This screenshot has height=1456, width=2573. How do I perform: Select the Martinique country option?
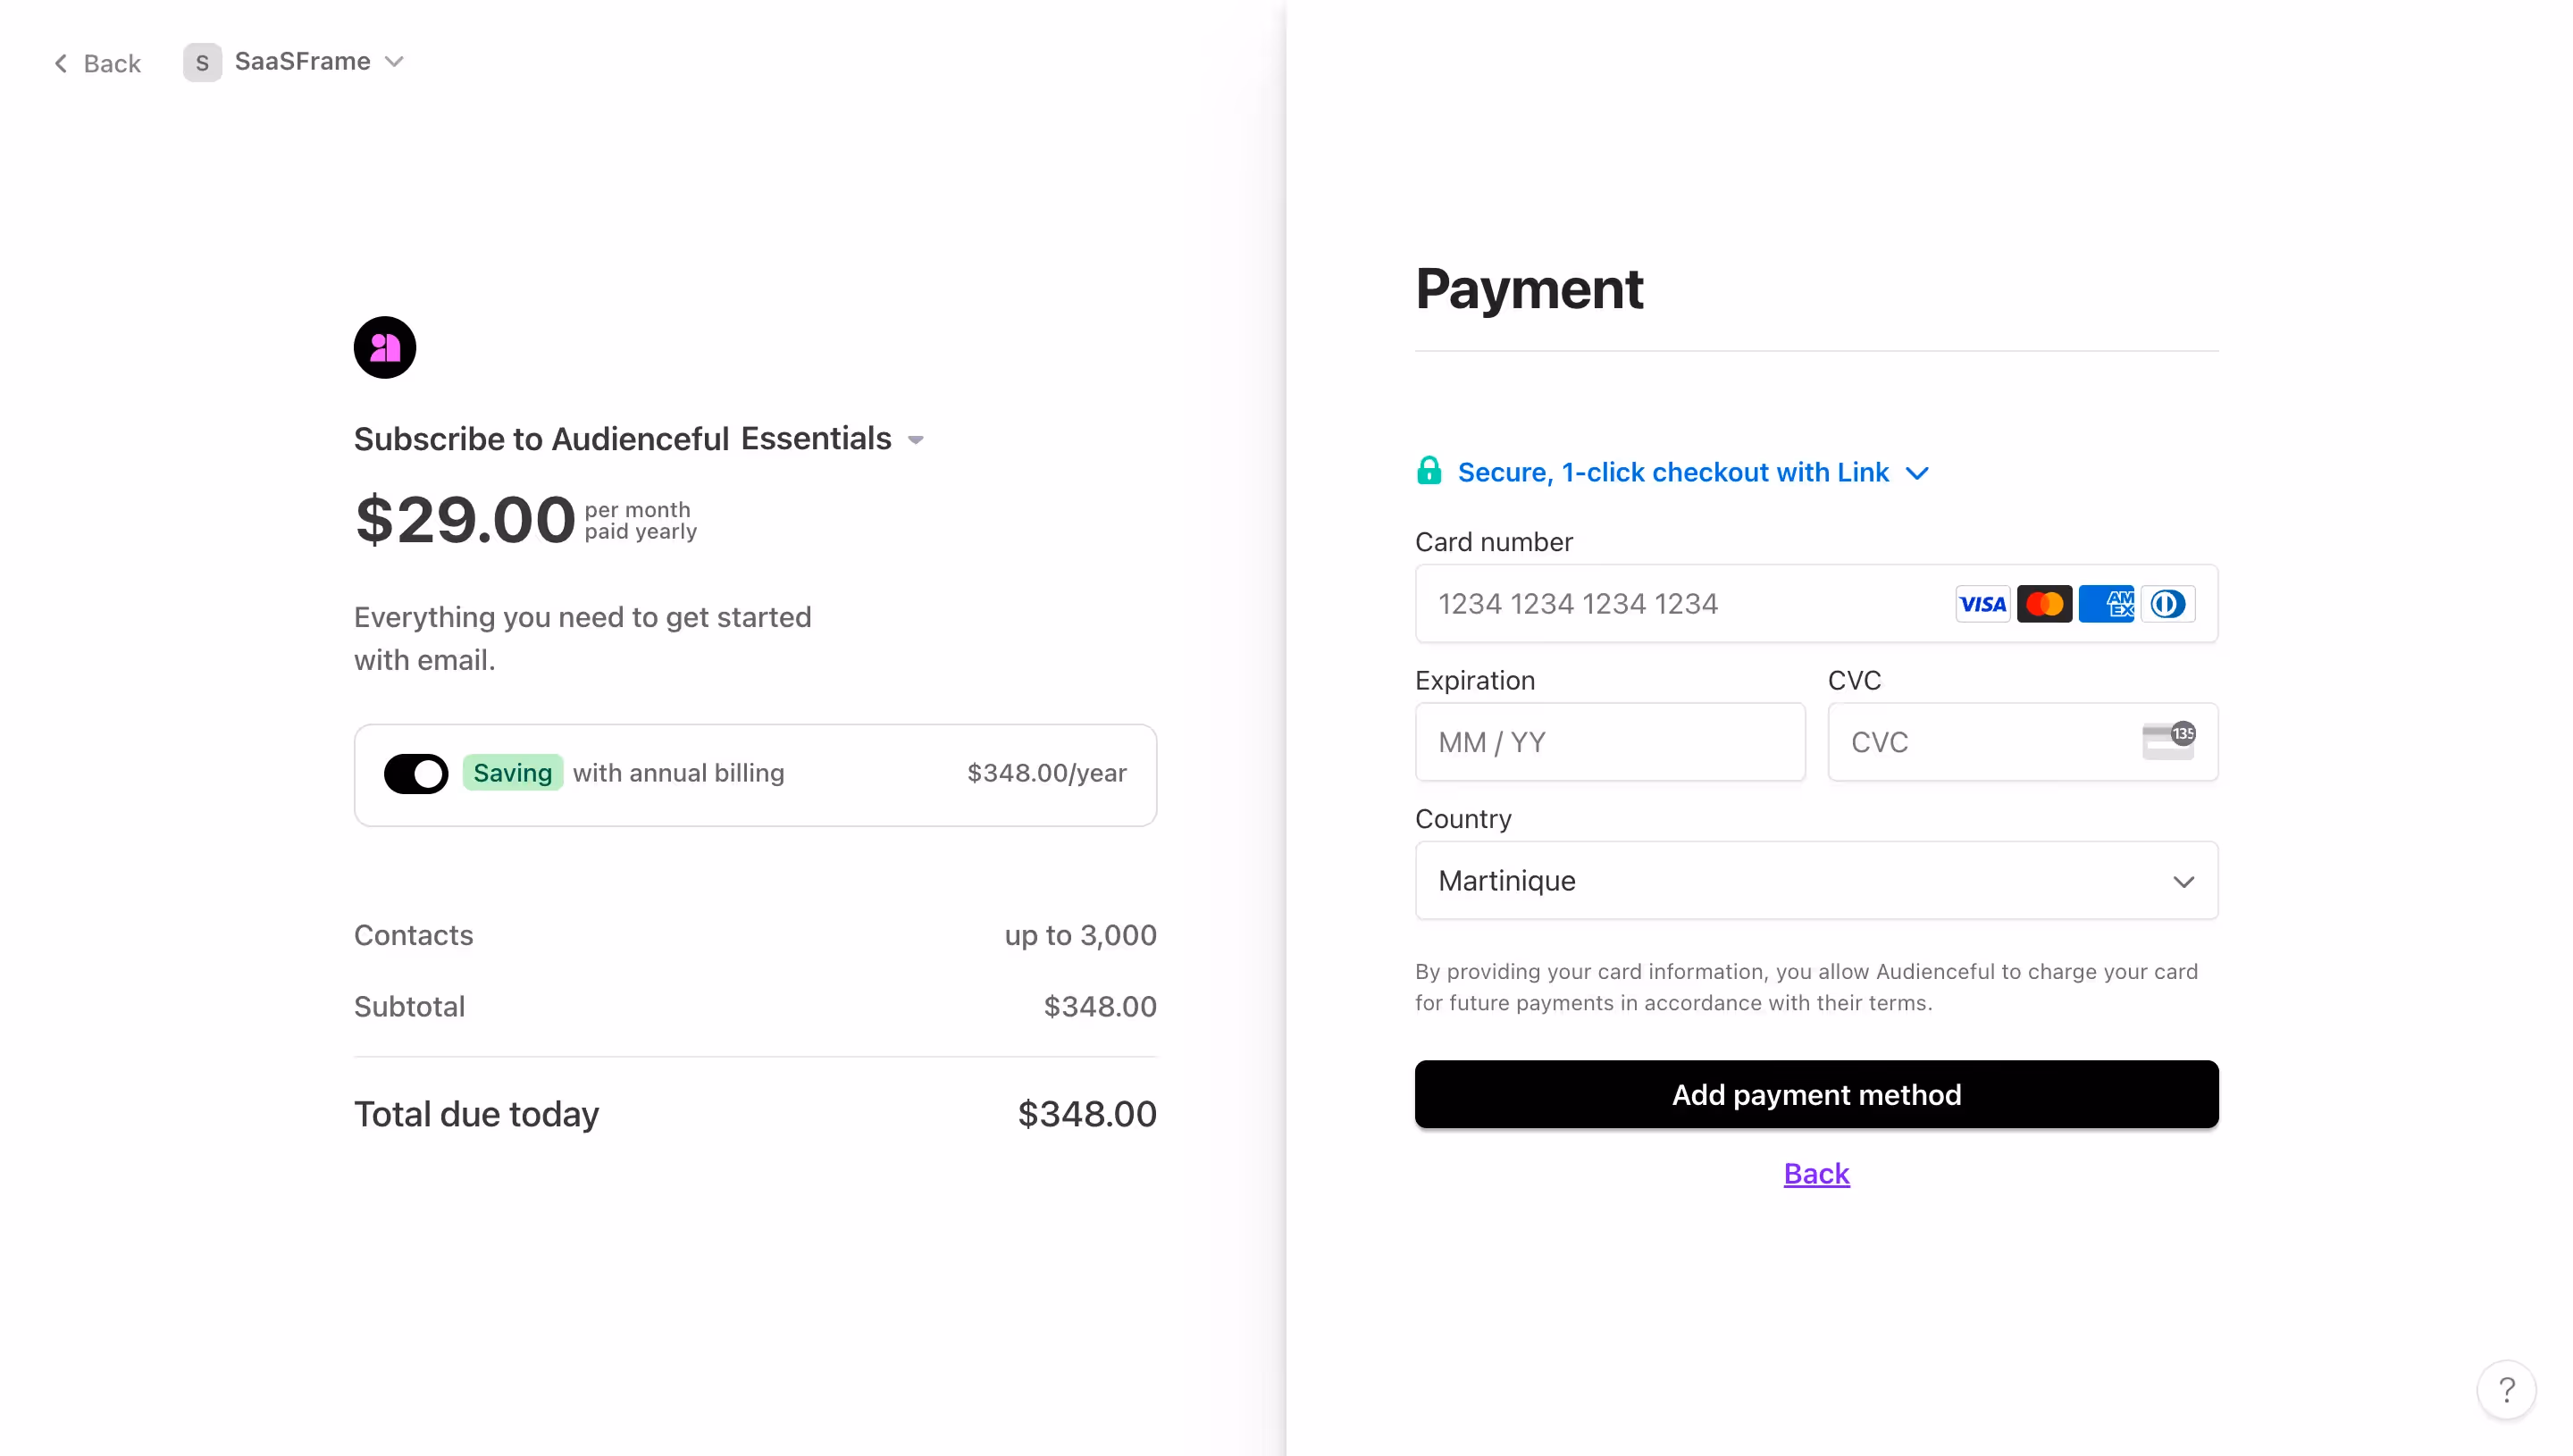1815,881
